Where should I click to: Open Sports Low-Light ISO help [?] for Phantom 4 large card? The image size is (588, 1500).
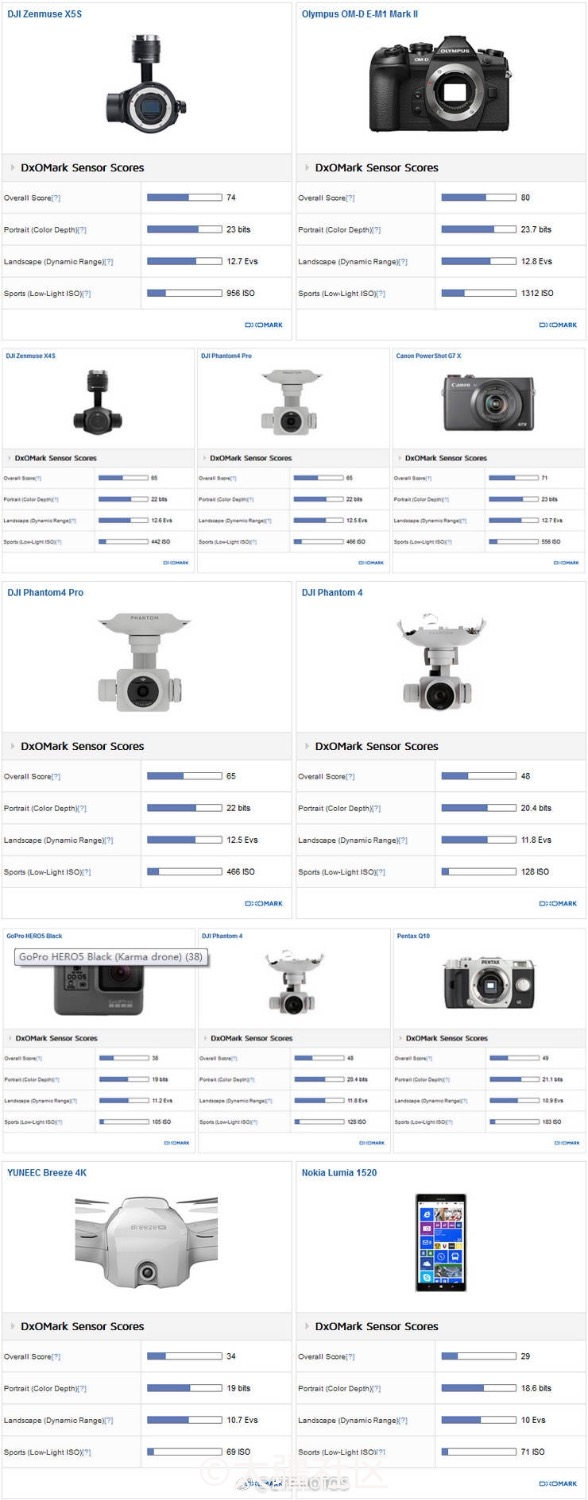tap(380, 873)
